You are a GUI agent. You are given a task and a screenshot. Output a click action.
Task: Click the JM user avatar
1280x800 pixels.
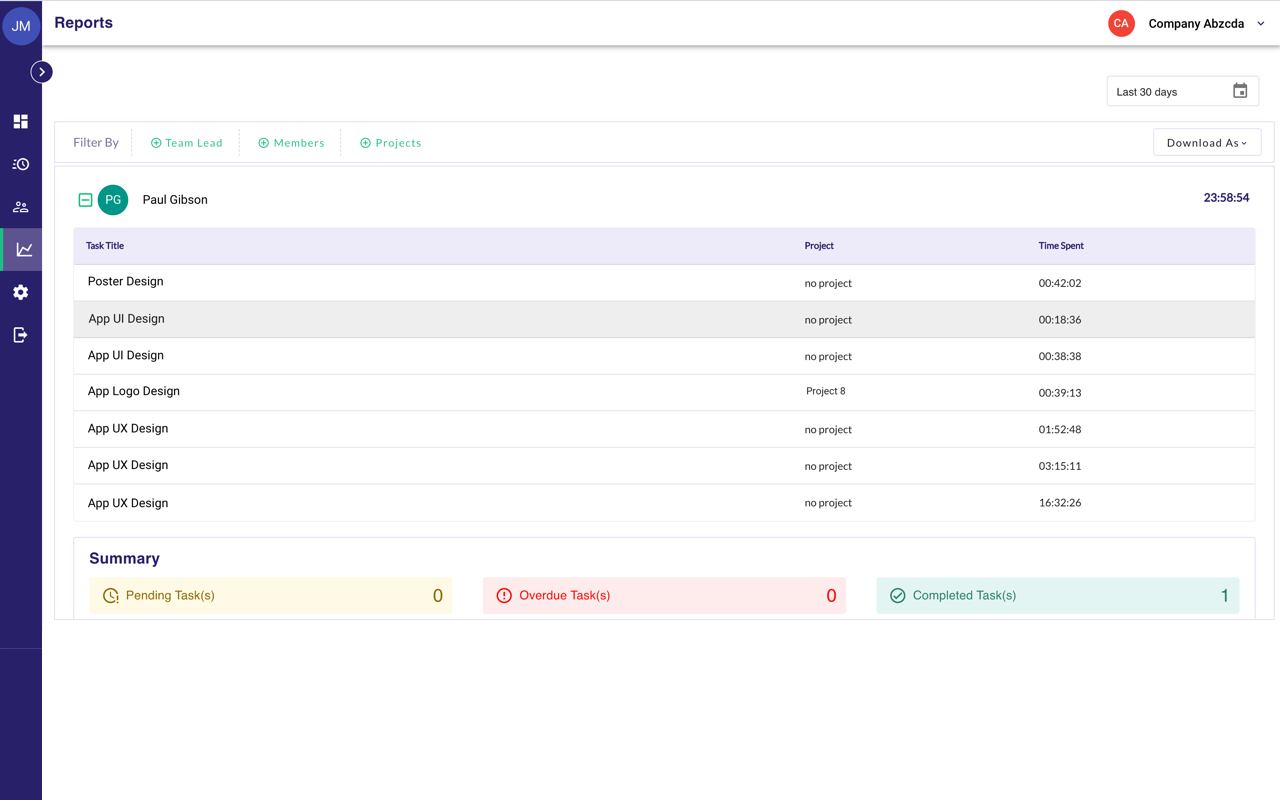21,26
